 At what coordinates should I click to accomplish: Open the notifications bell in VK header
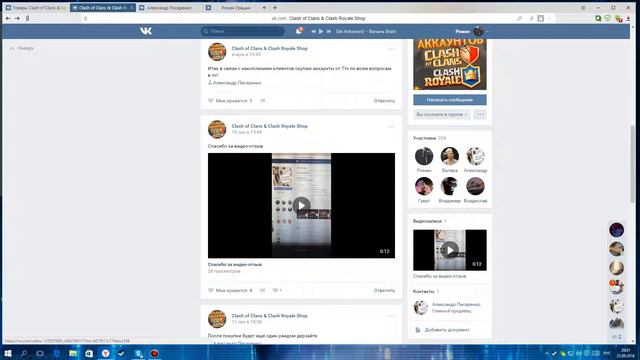click(x=299, y=31)
